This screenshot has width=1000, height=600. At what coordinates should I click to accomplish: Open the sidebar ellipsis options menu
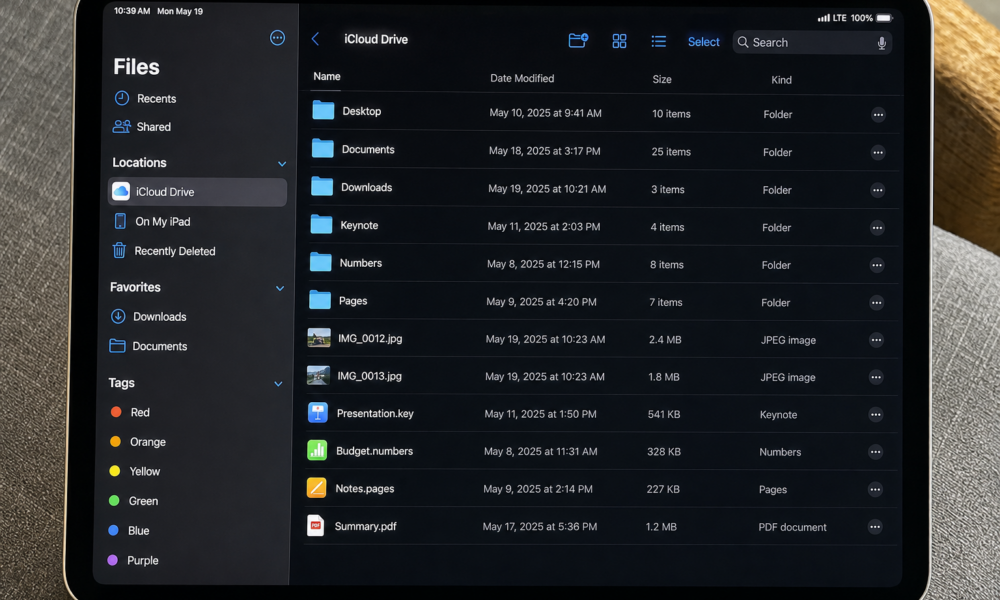pos(277,38)
